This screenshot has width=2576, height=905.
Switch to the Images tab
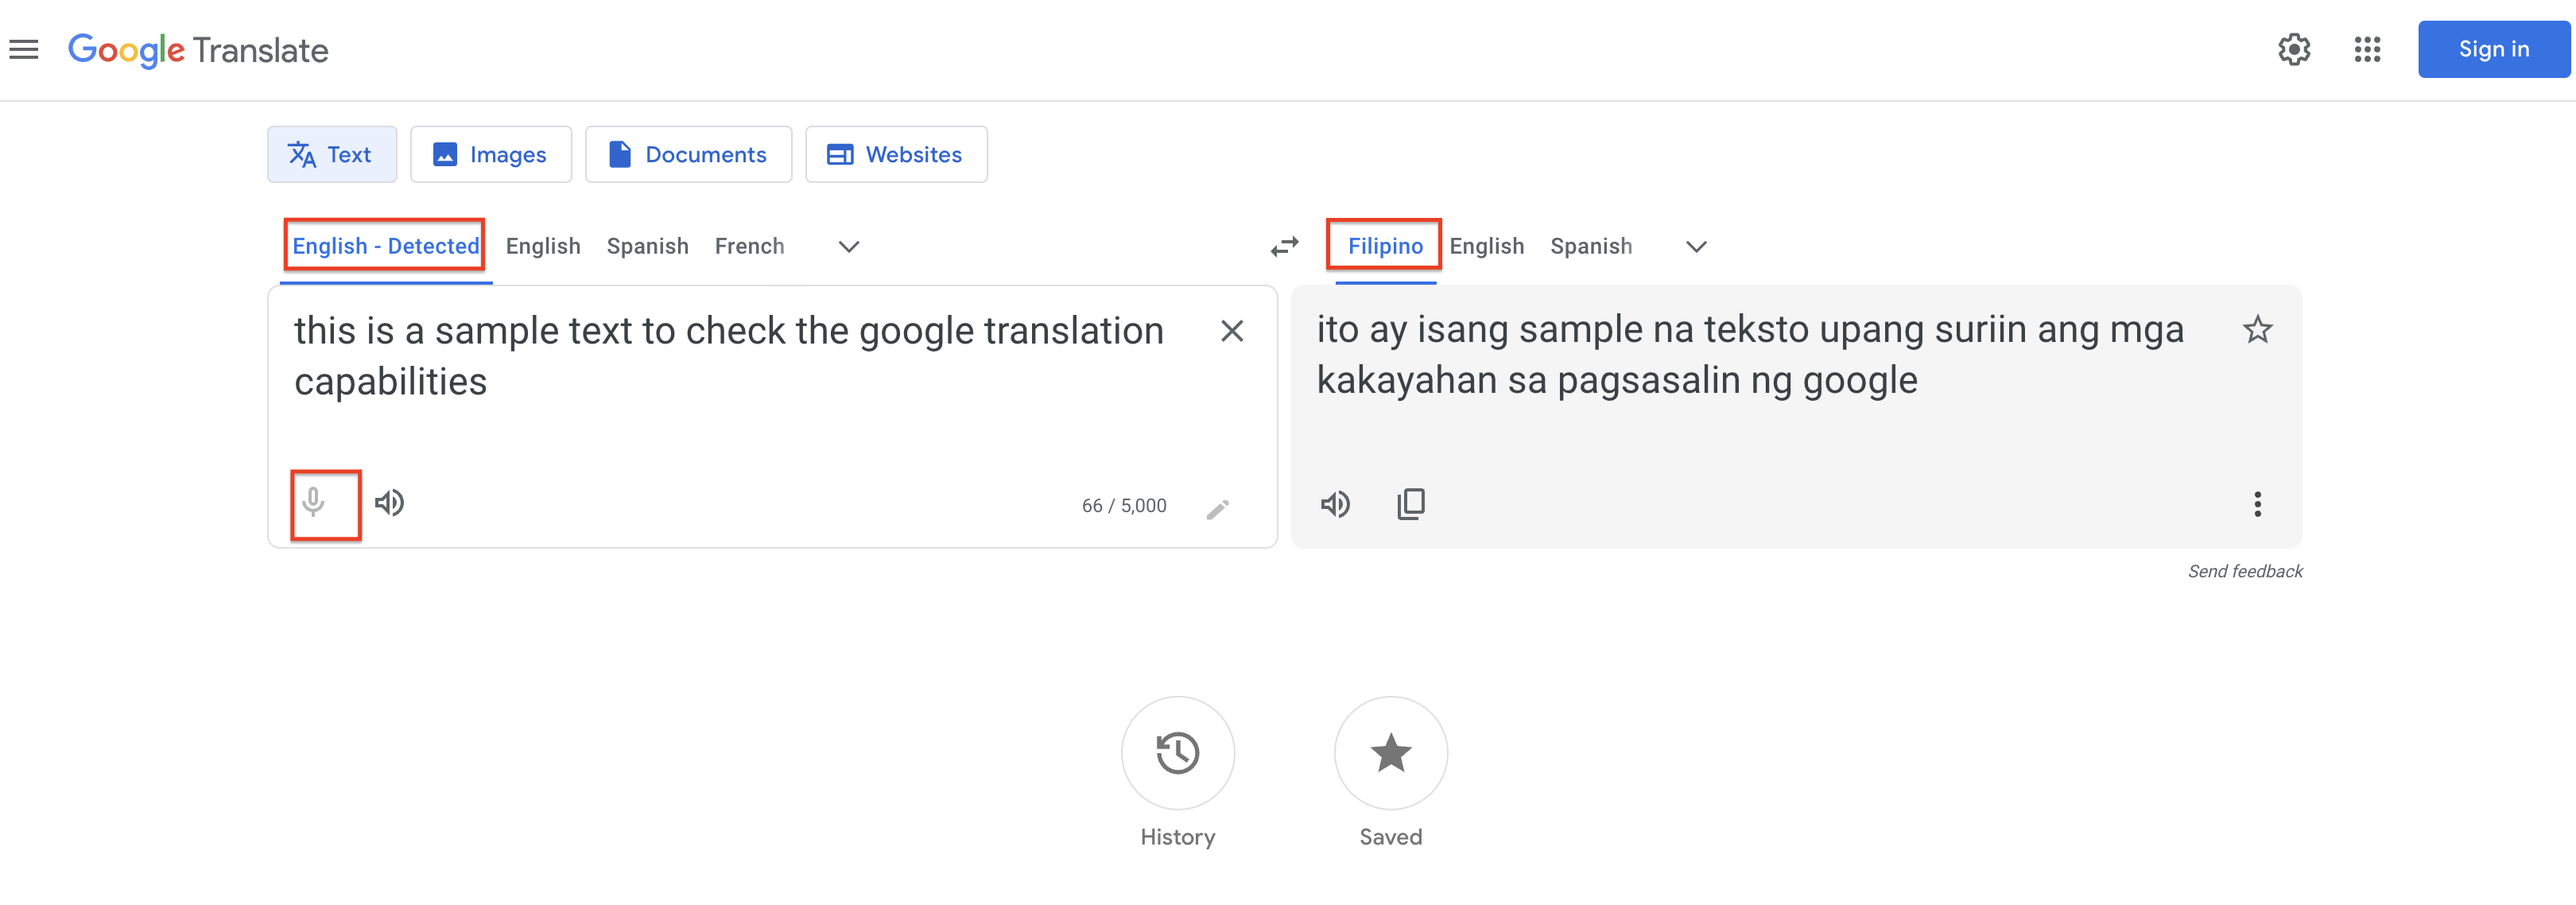pos(490,154)
